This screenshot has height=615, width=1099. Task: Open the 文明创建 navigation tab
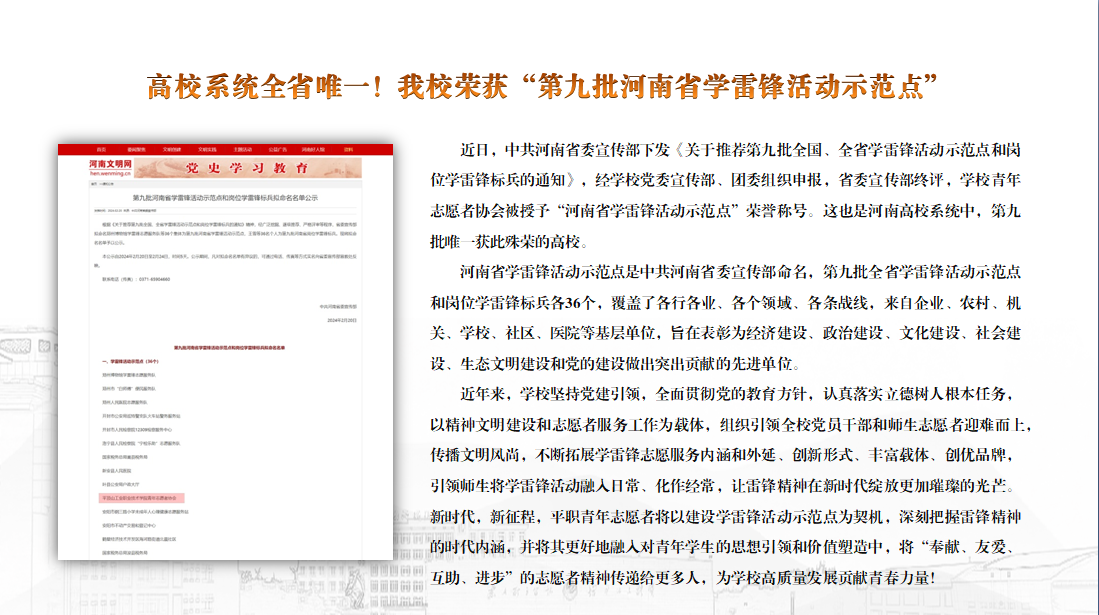coord(171,149)
